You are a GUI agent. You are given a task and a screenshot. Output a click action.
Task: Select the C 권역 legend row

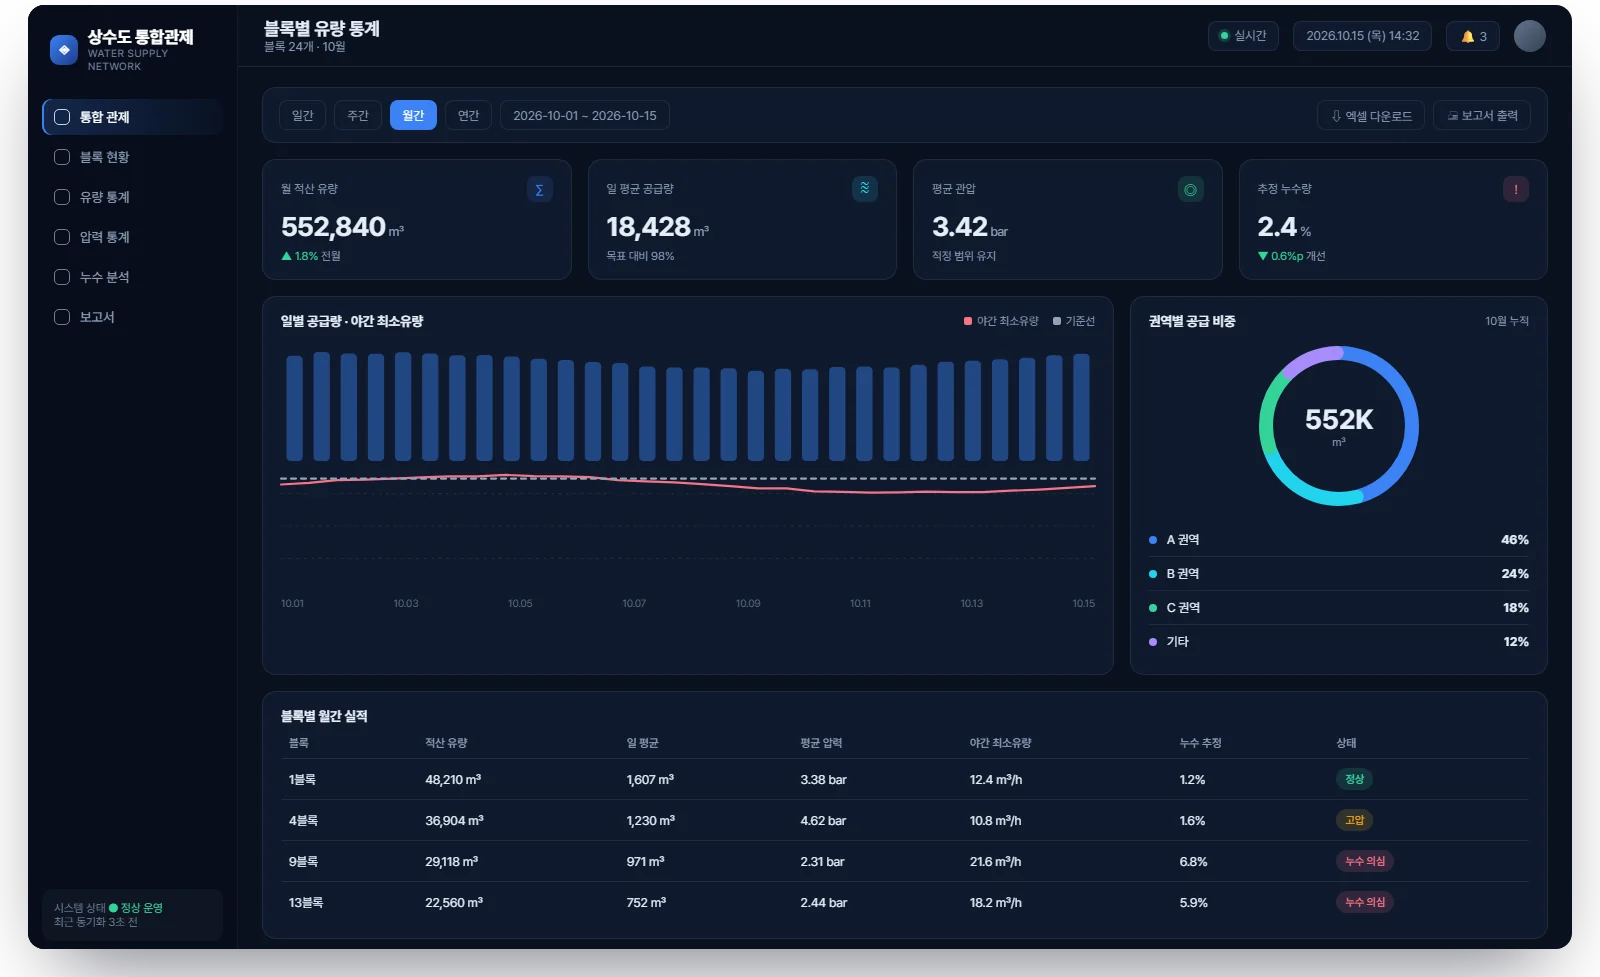tap(1338, 608)
